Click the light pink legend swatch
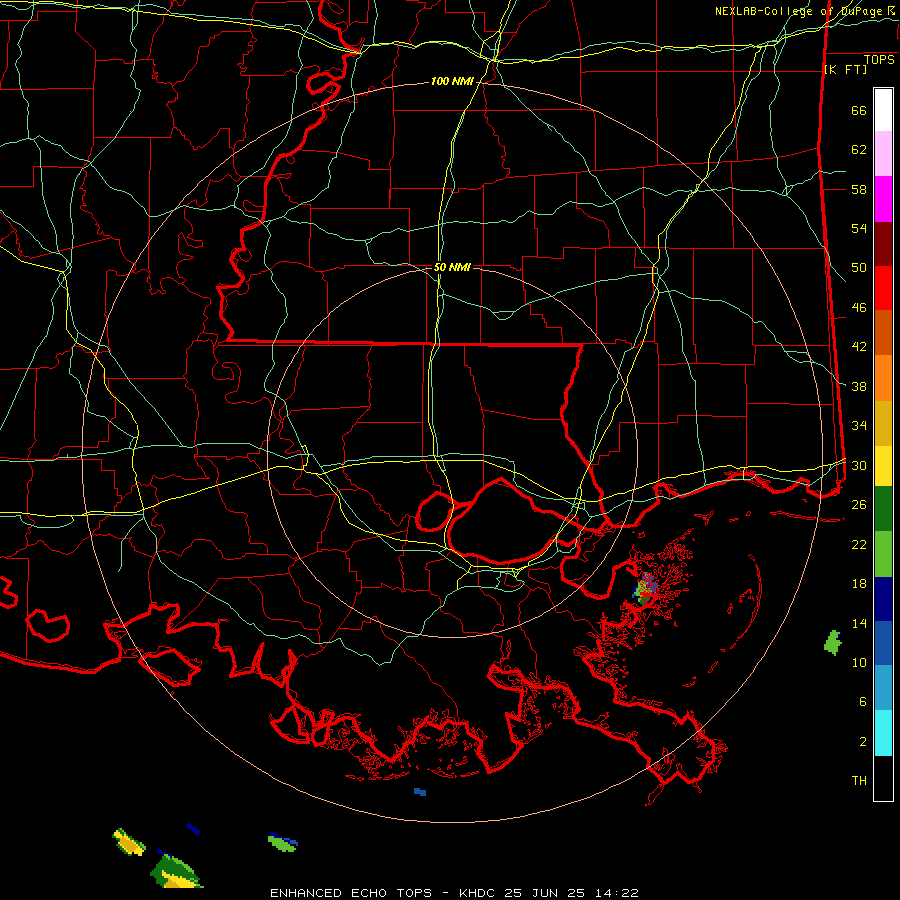The height and width of the screenshot is (900, 900). point(883,154)
